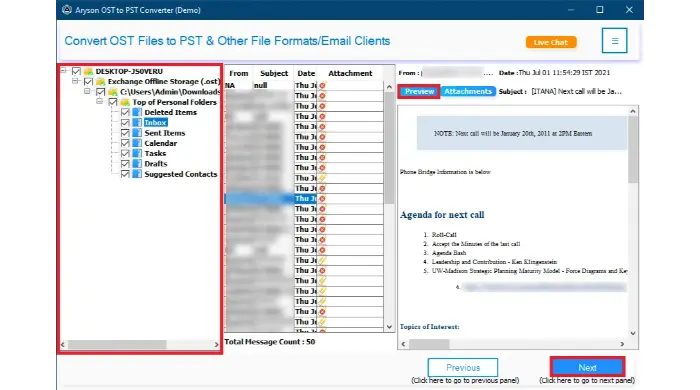Image resolution: width=700 pixels, height=390 pixels.
Task: Click folder tree scroll left arrow
Action: (x=63, y=344)
